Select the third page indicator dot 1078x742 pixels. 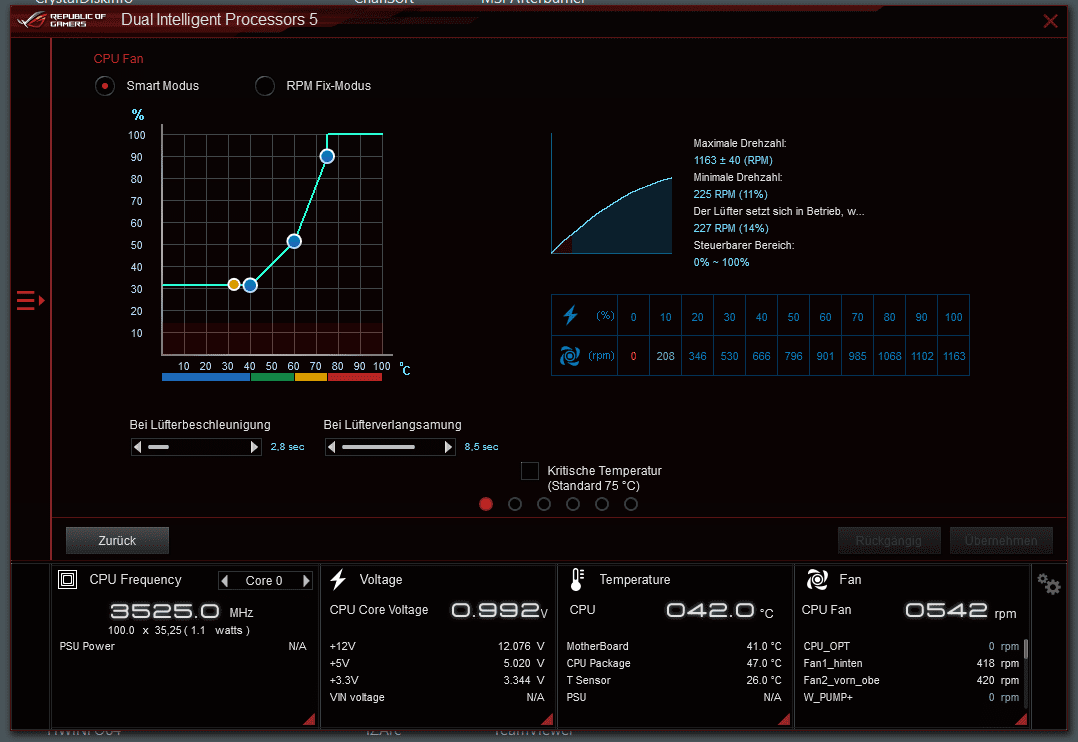544,504
